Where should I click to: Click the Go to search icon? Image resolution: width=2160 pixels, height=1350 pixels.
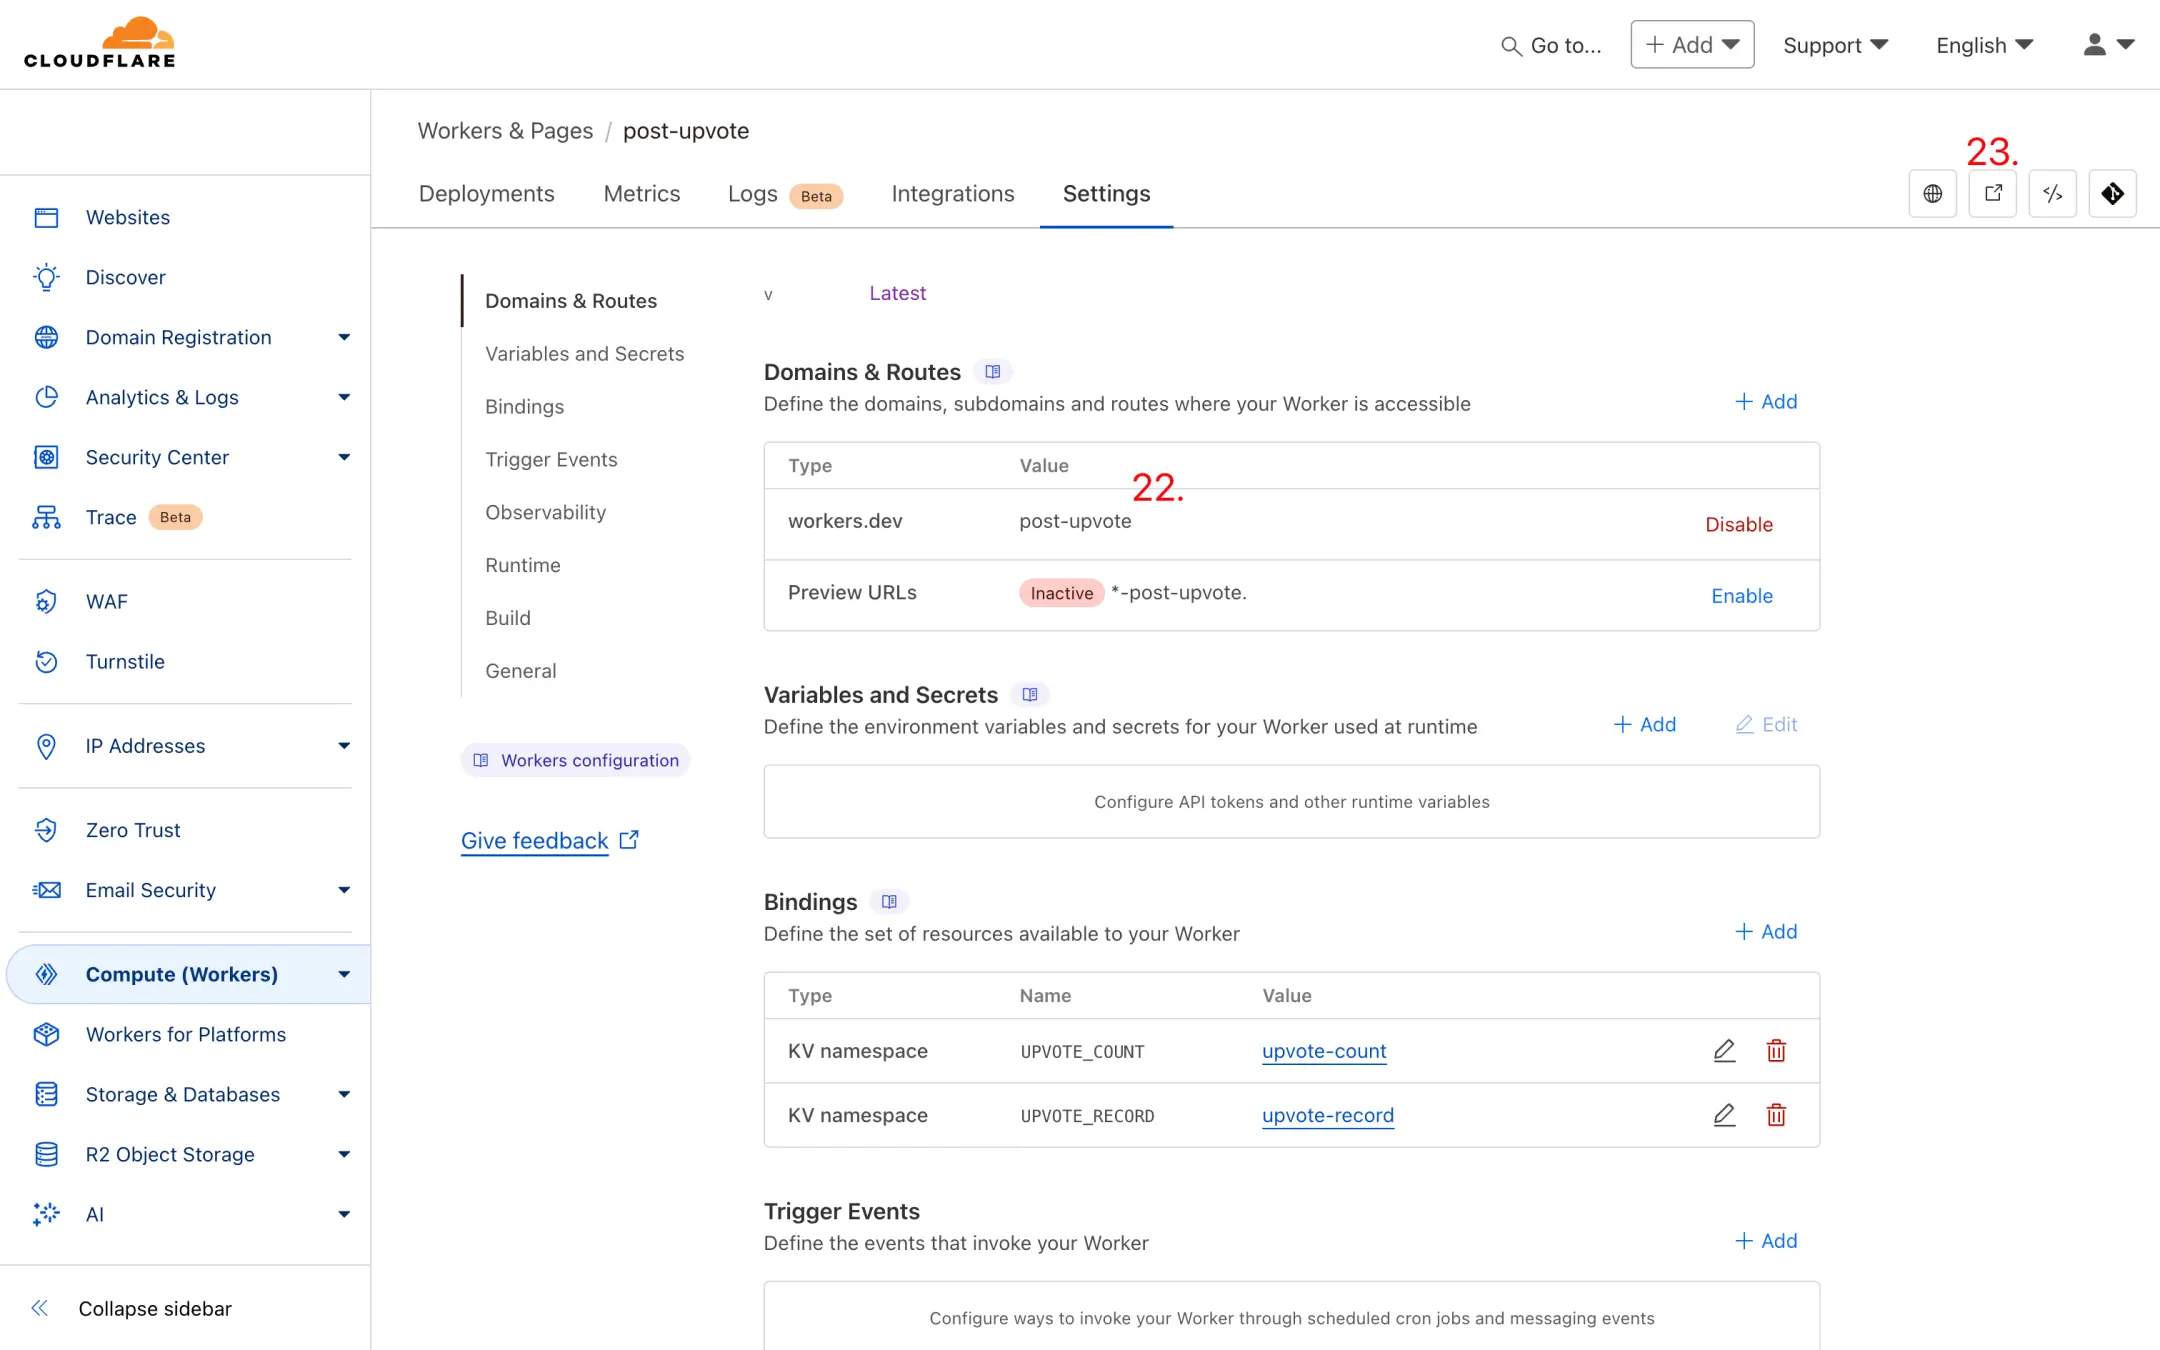(x=1511, y=46)
